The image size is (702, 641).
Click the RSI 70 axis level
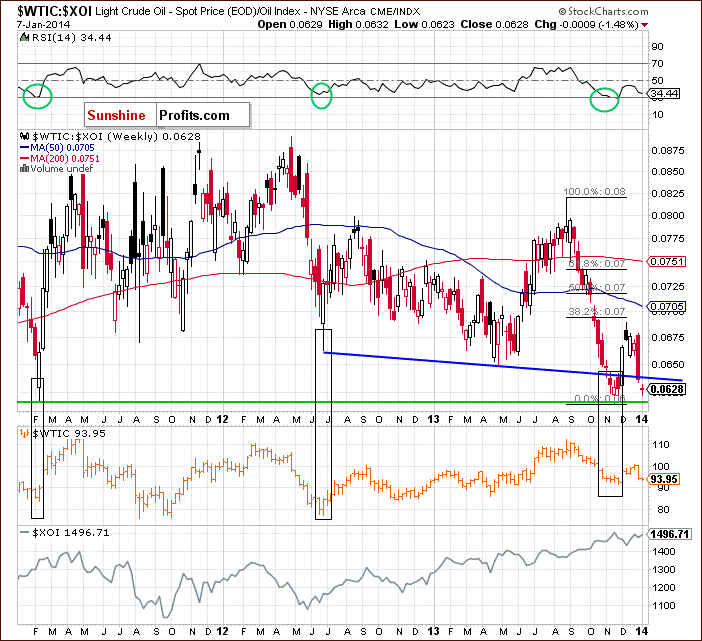[657, 64]
